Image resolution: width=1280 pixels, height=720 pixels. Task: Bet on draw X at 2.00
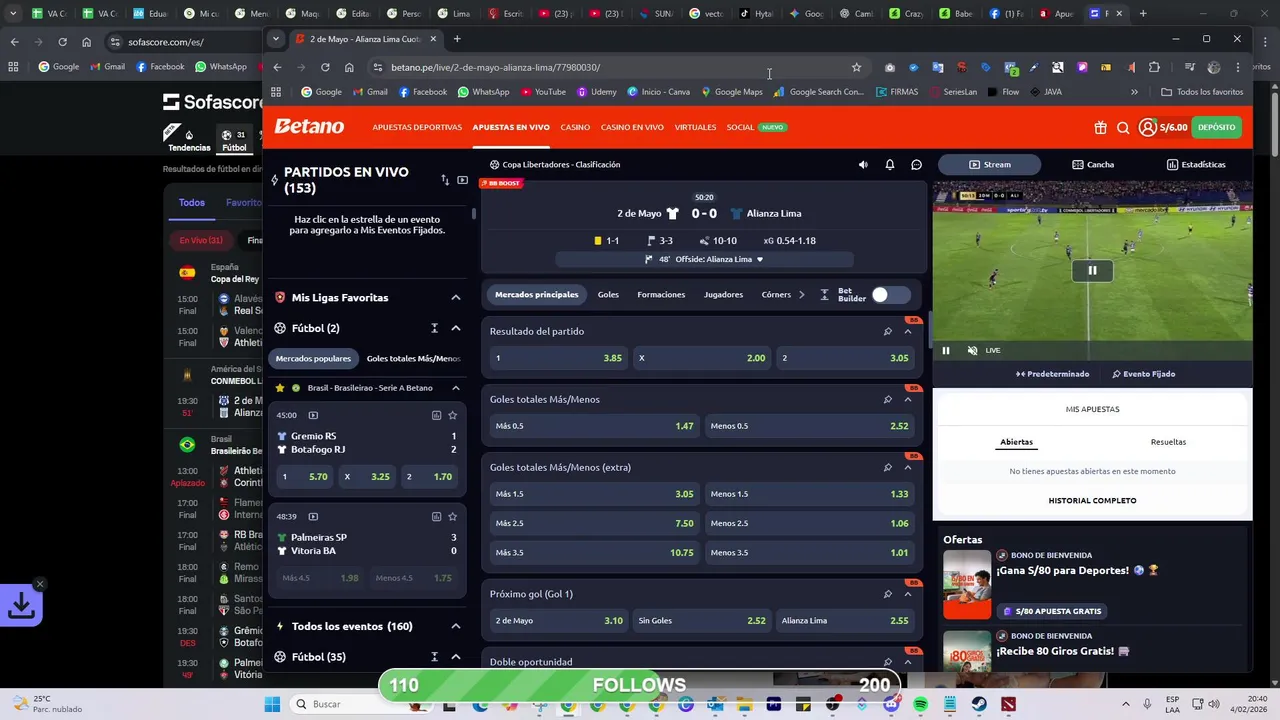click(702, 358)
